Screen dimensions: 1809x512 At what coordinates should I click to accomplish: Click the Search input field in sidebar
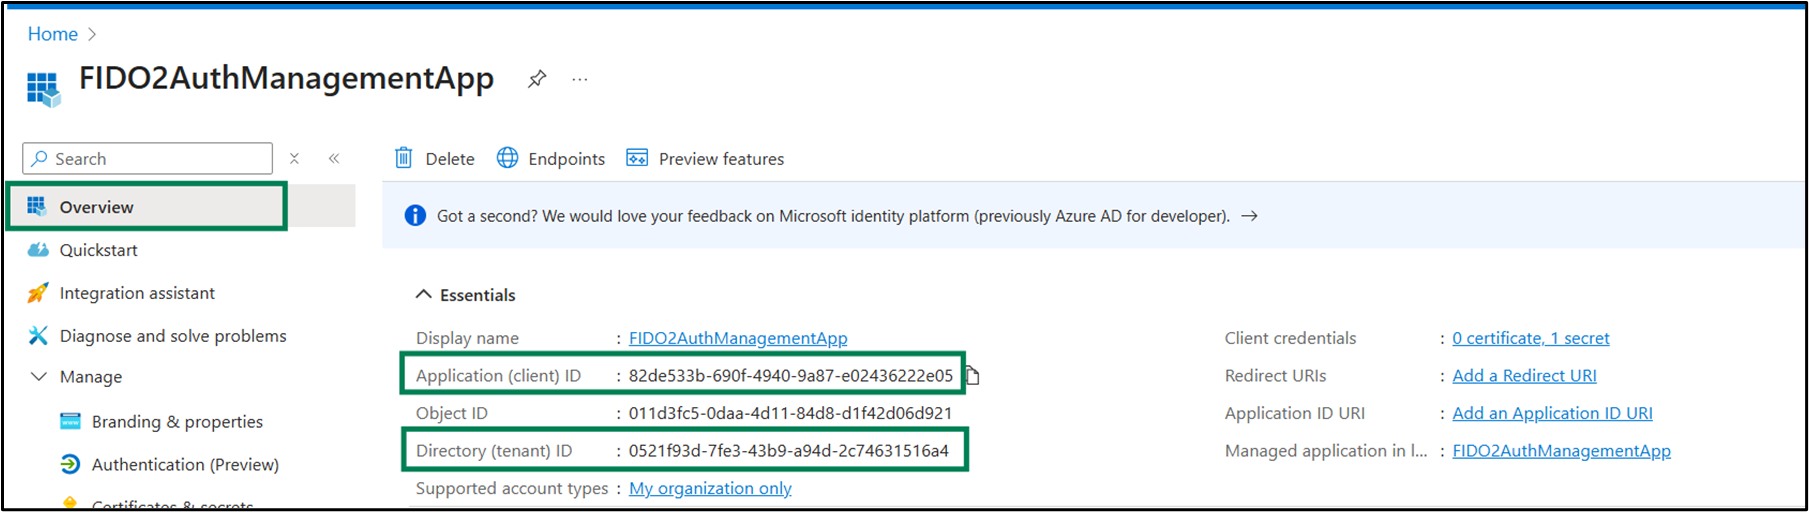[x=148, y=158]
